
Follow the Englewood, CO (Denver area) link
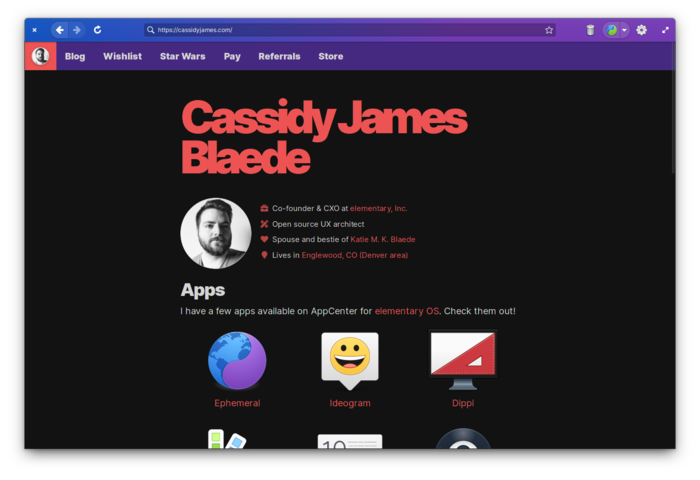point(354,255)
